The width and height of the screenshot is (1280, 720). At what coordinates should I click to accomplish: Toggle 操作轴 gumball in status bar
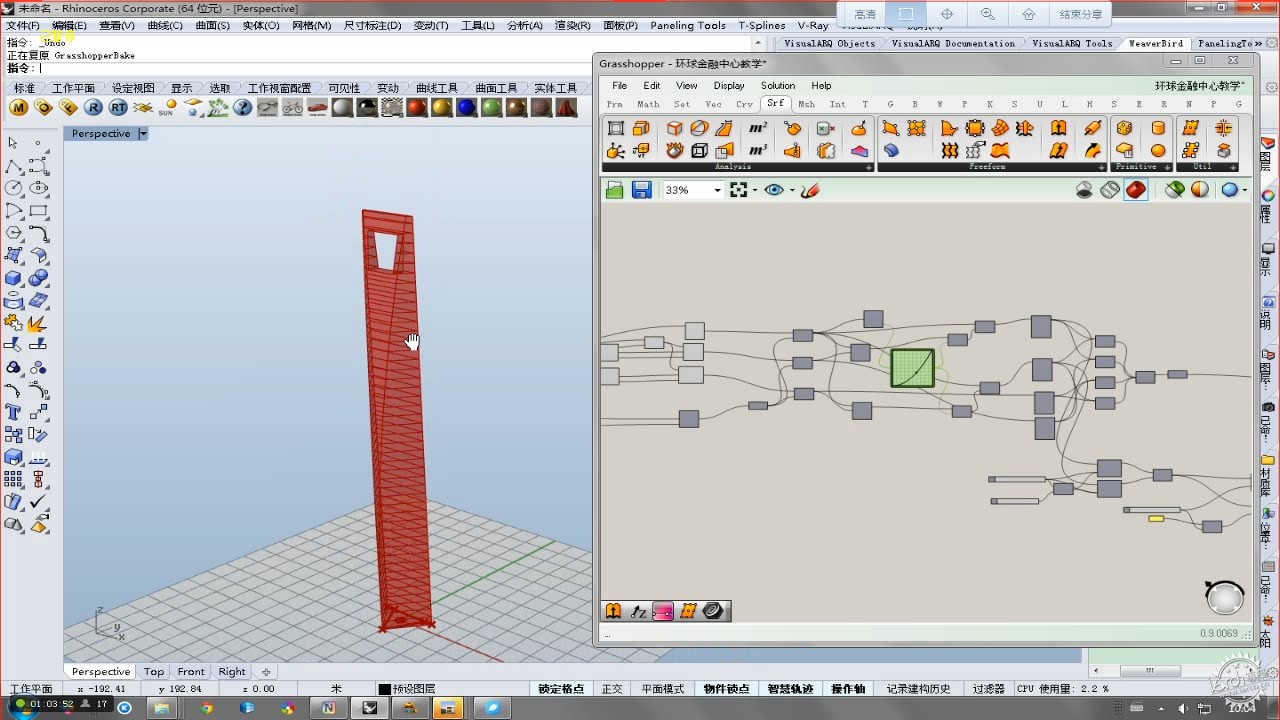click(848, 689)
